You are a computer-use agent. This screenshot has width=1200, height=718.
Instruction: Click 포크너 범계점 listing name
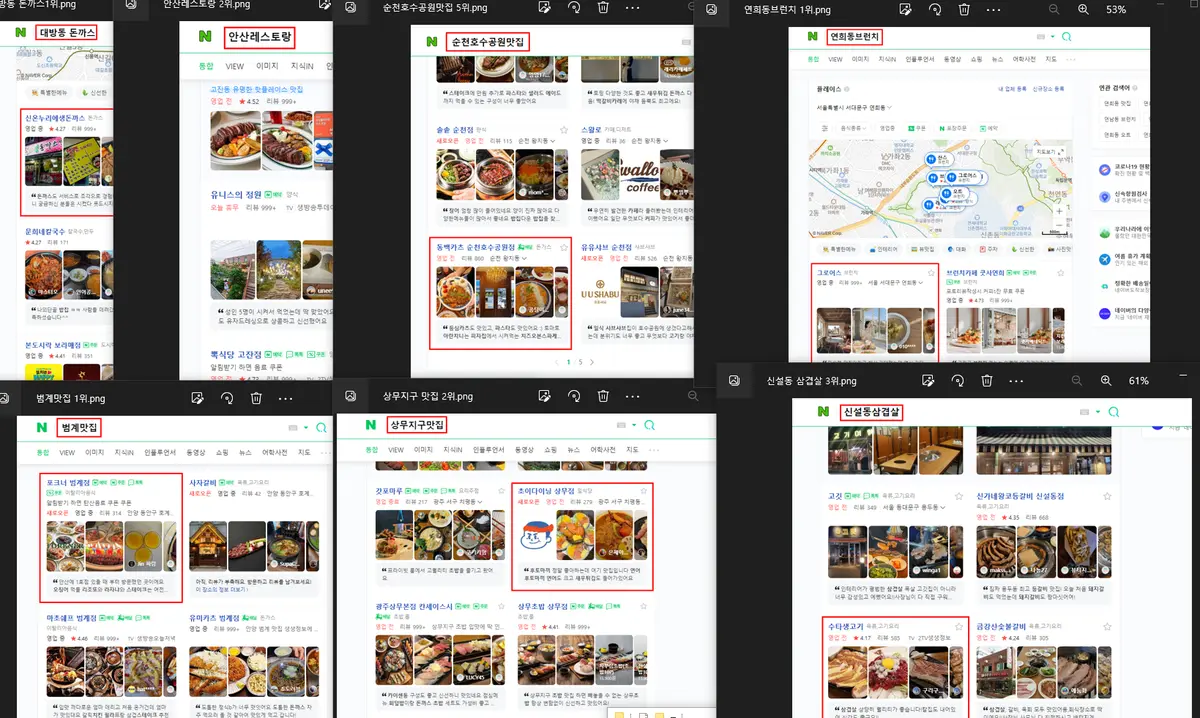pos(68,482)
